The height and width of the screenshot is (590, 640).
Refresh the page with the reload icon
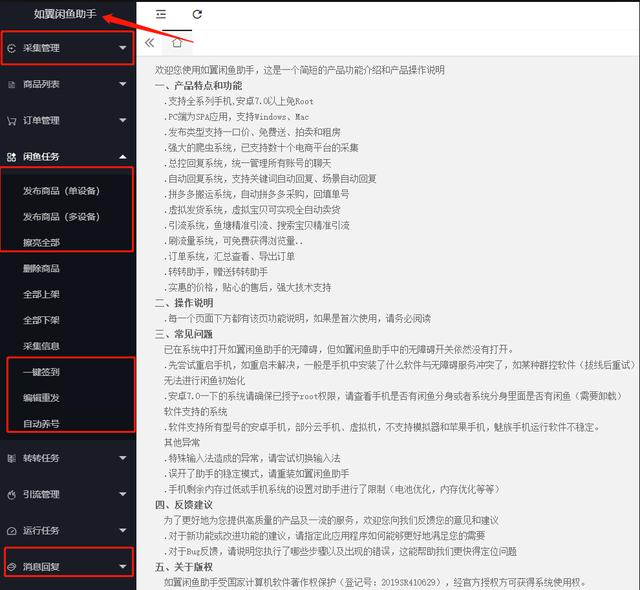pyautogui.click(x=197, y=14)
